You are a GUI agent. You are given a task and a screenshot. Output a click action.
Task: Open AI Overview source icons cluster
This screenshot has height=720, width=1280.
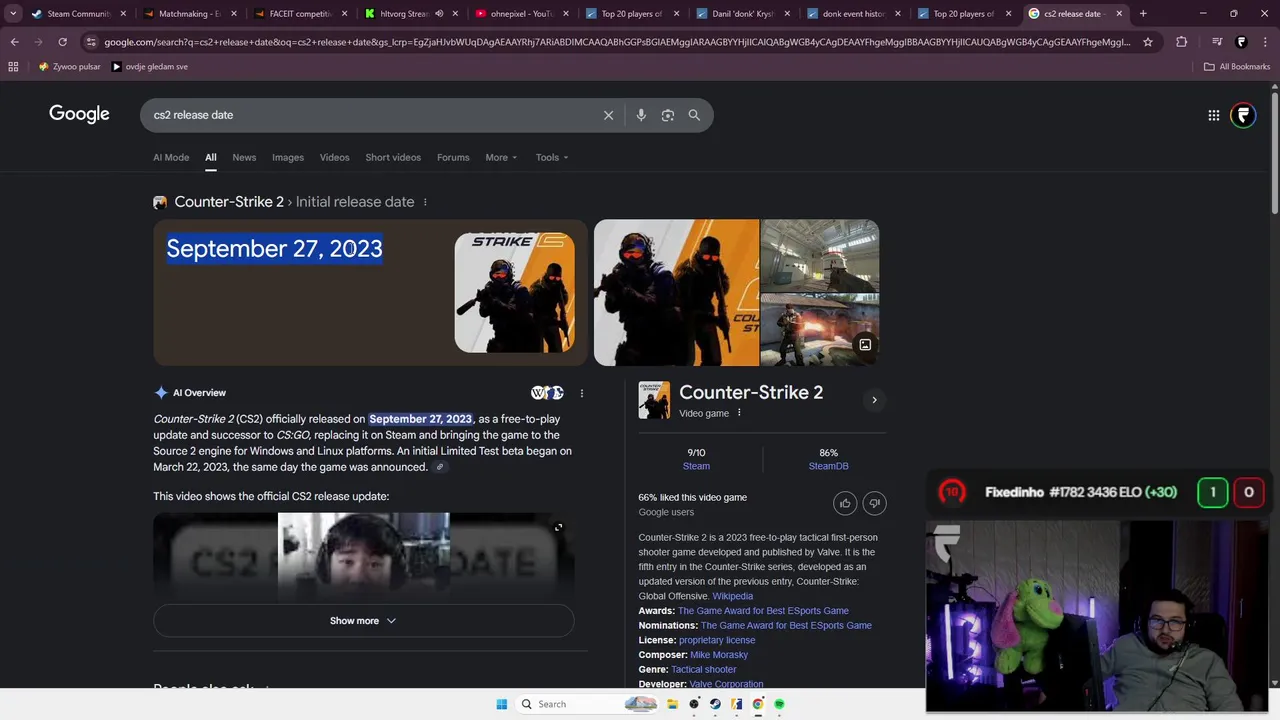click(547, 393)
